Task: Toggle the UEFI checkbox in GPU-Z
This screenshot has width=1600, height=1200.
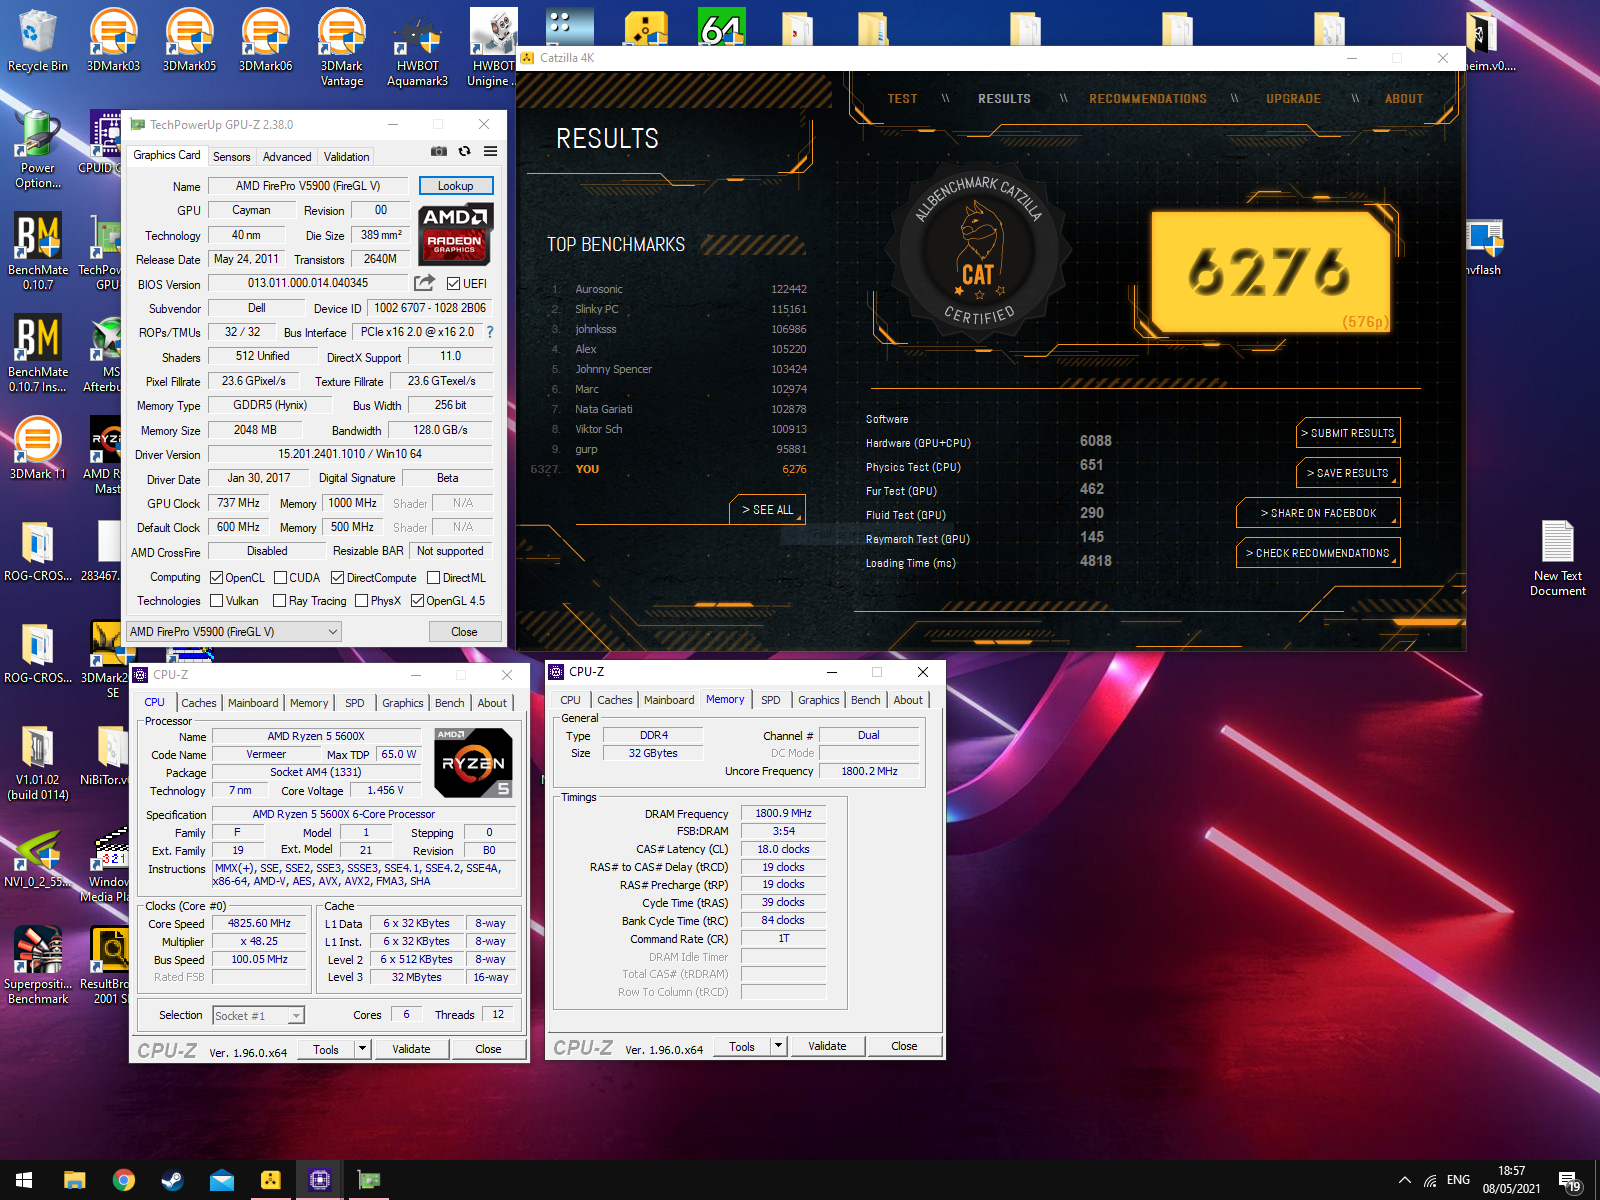Action: pyautogui.click(x=453, y=283)
